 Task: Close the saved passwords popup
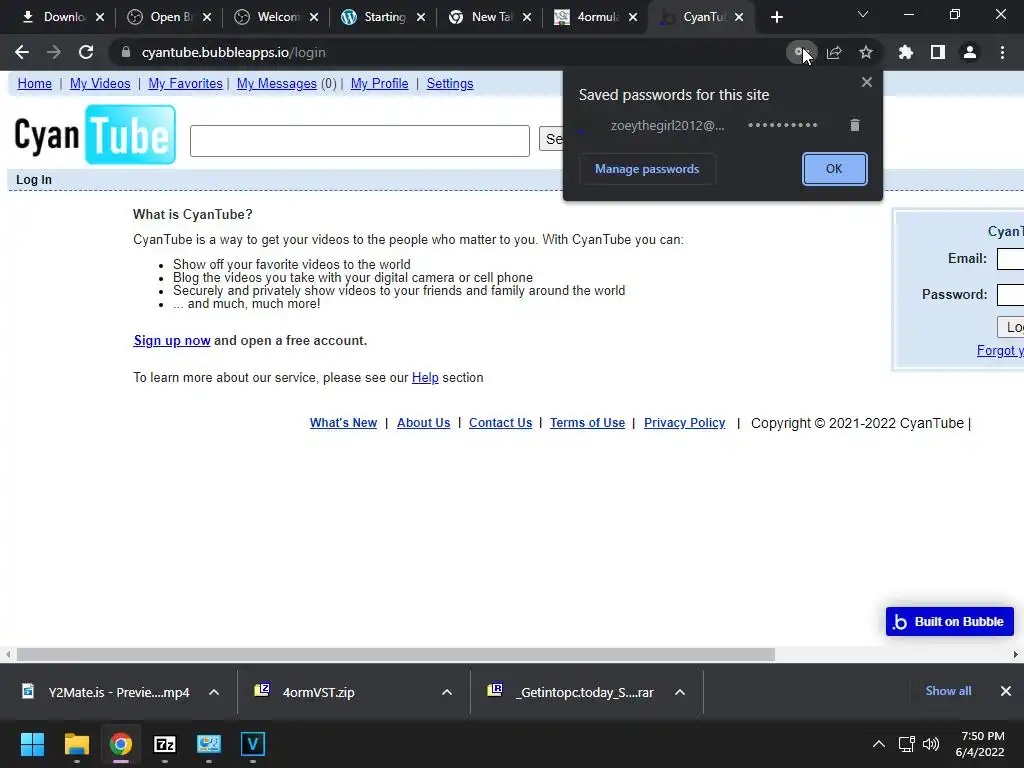(x=867, y=82)
